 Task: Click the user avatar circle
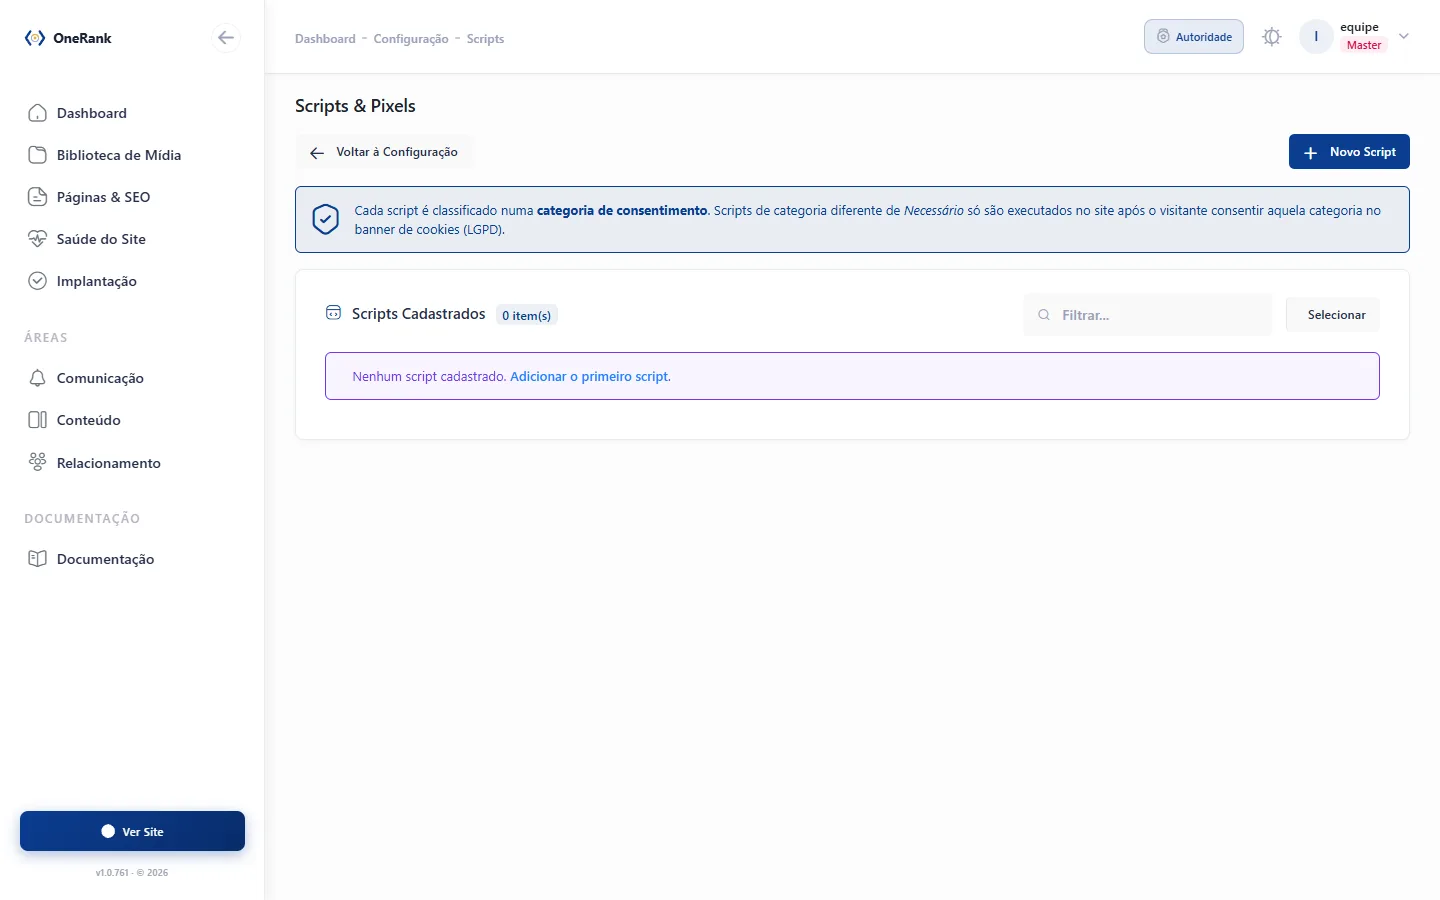[x=1316, y=37]
